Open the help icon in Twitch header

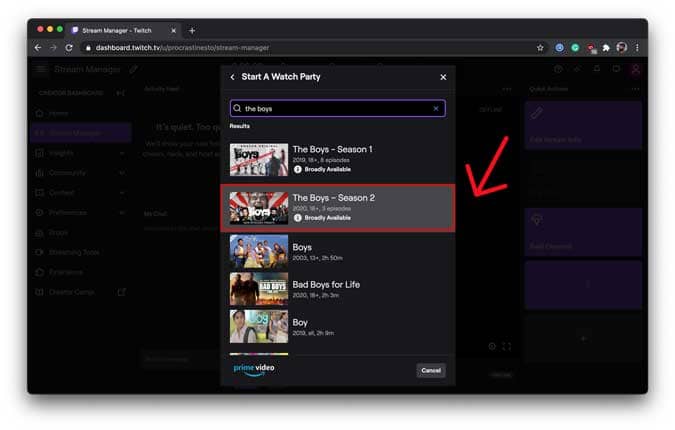point(558,69)
